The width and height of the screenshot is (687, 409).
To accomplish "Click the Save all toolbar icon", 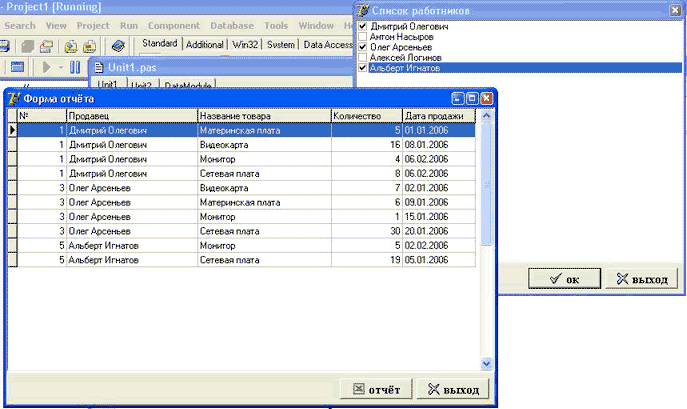I will pos(26,46).
